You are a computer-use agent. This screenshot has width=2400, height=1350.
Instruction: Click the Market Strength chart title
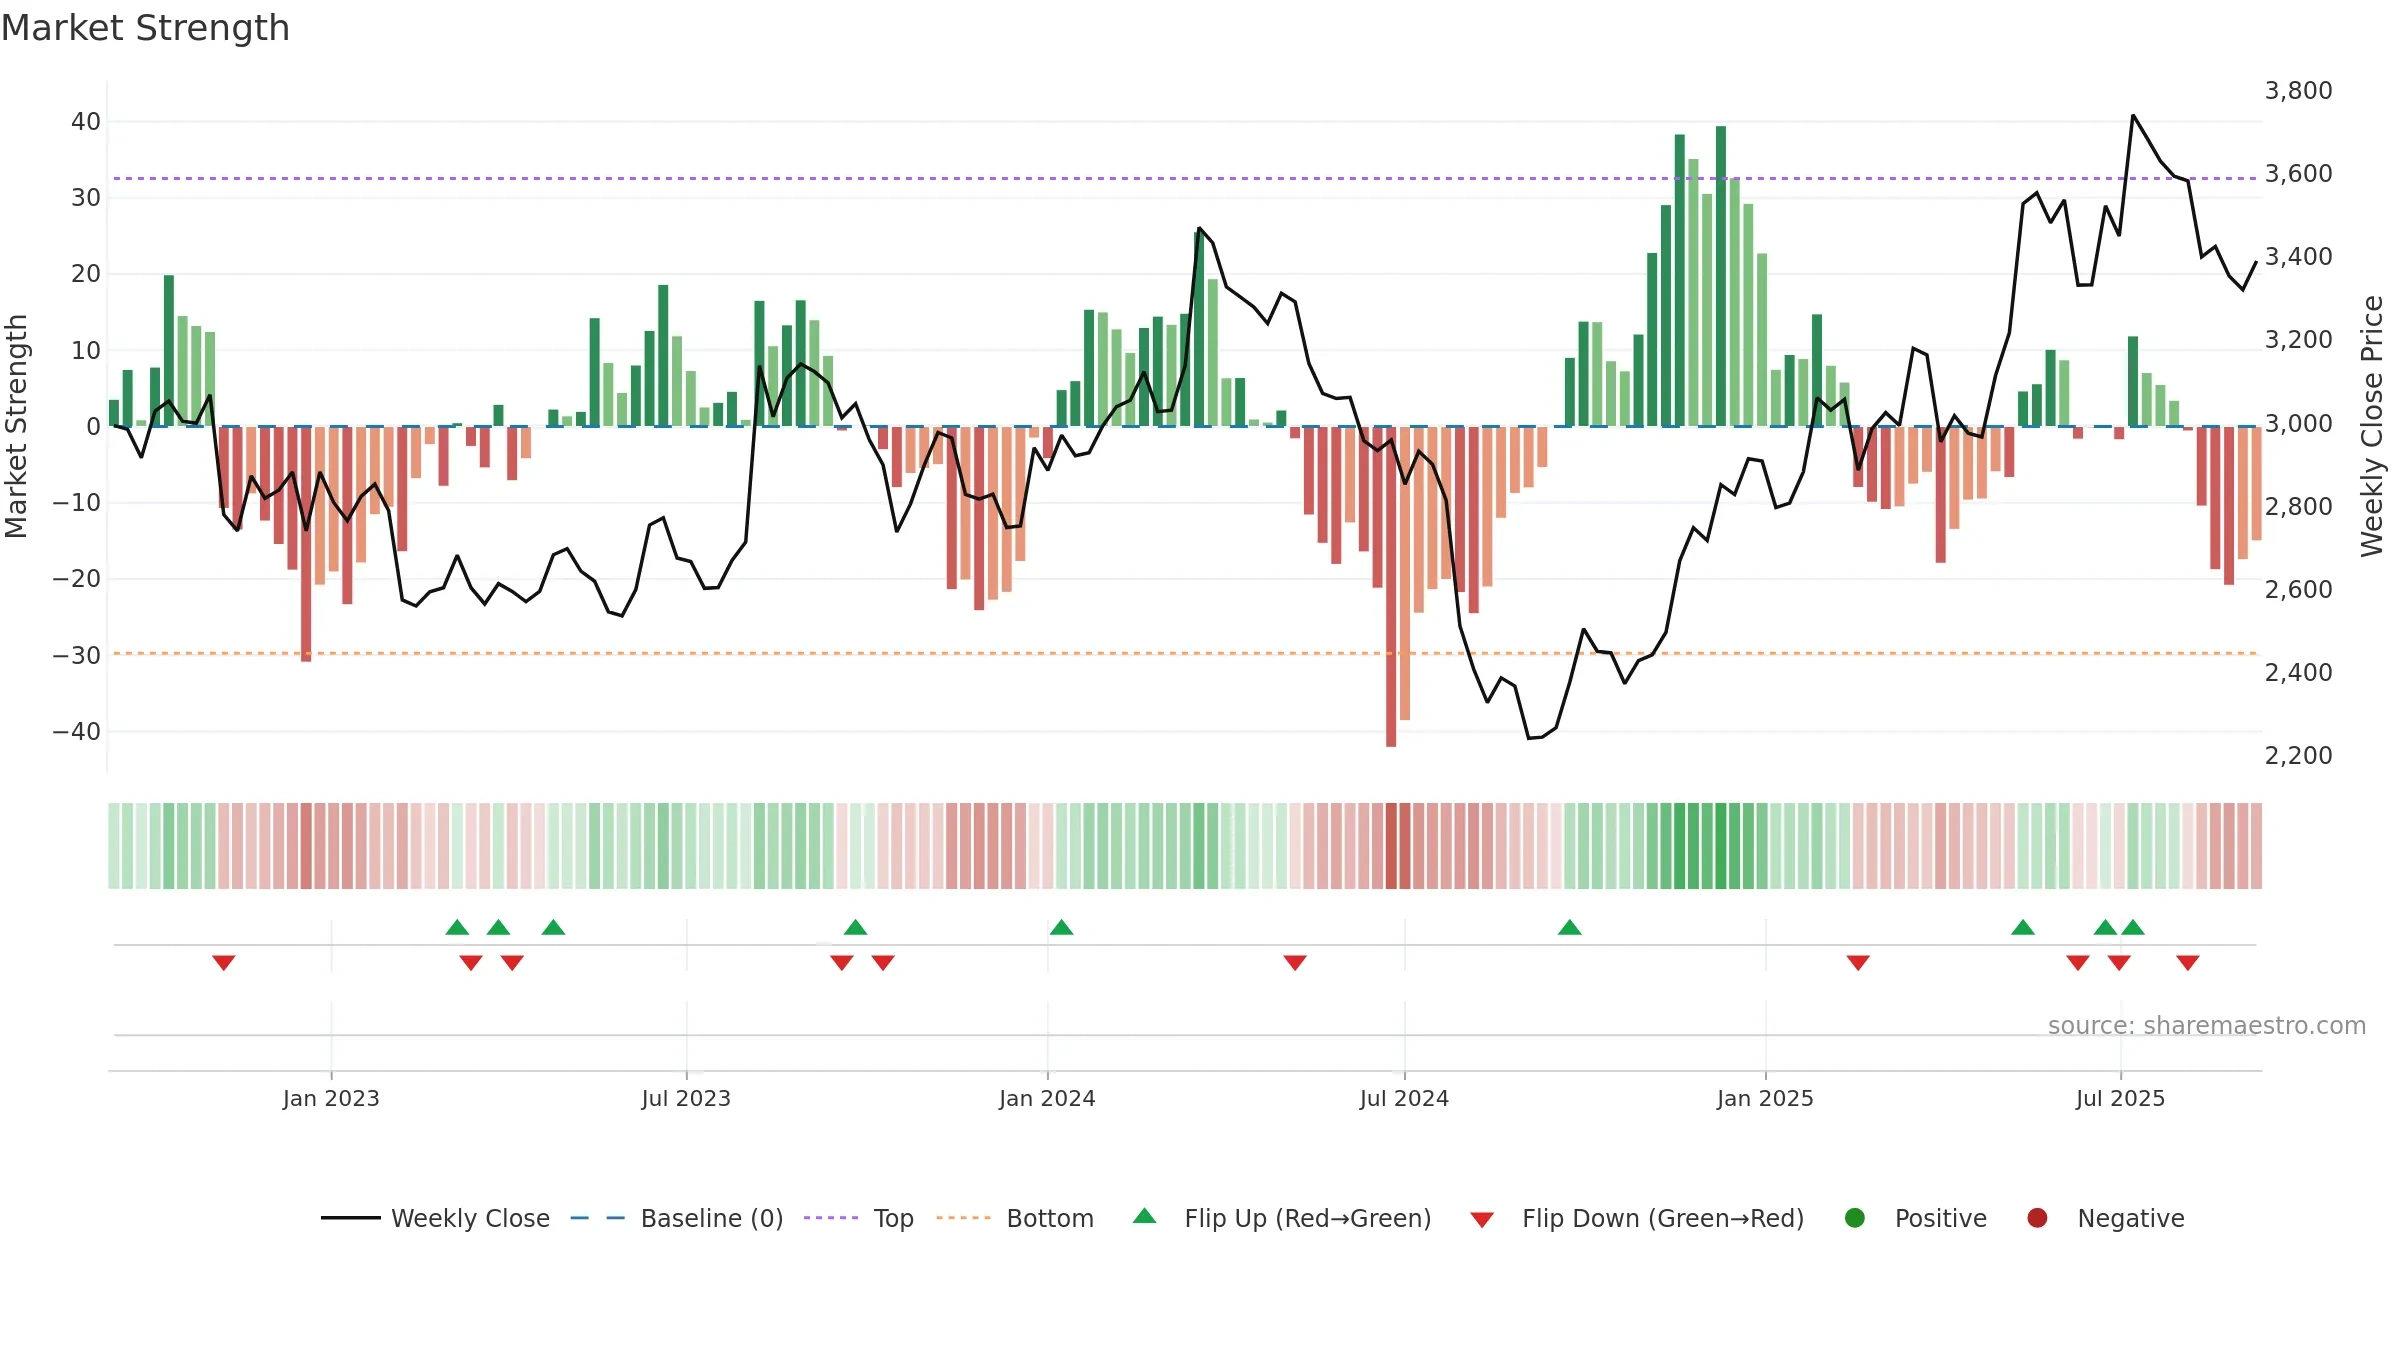145,27
